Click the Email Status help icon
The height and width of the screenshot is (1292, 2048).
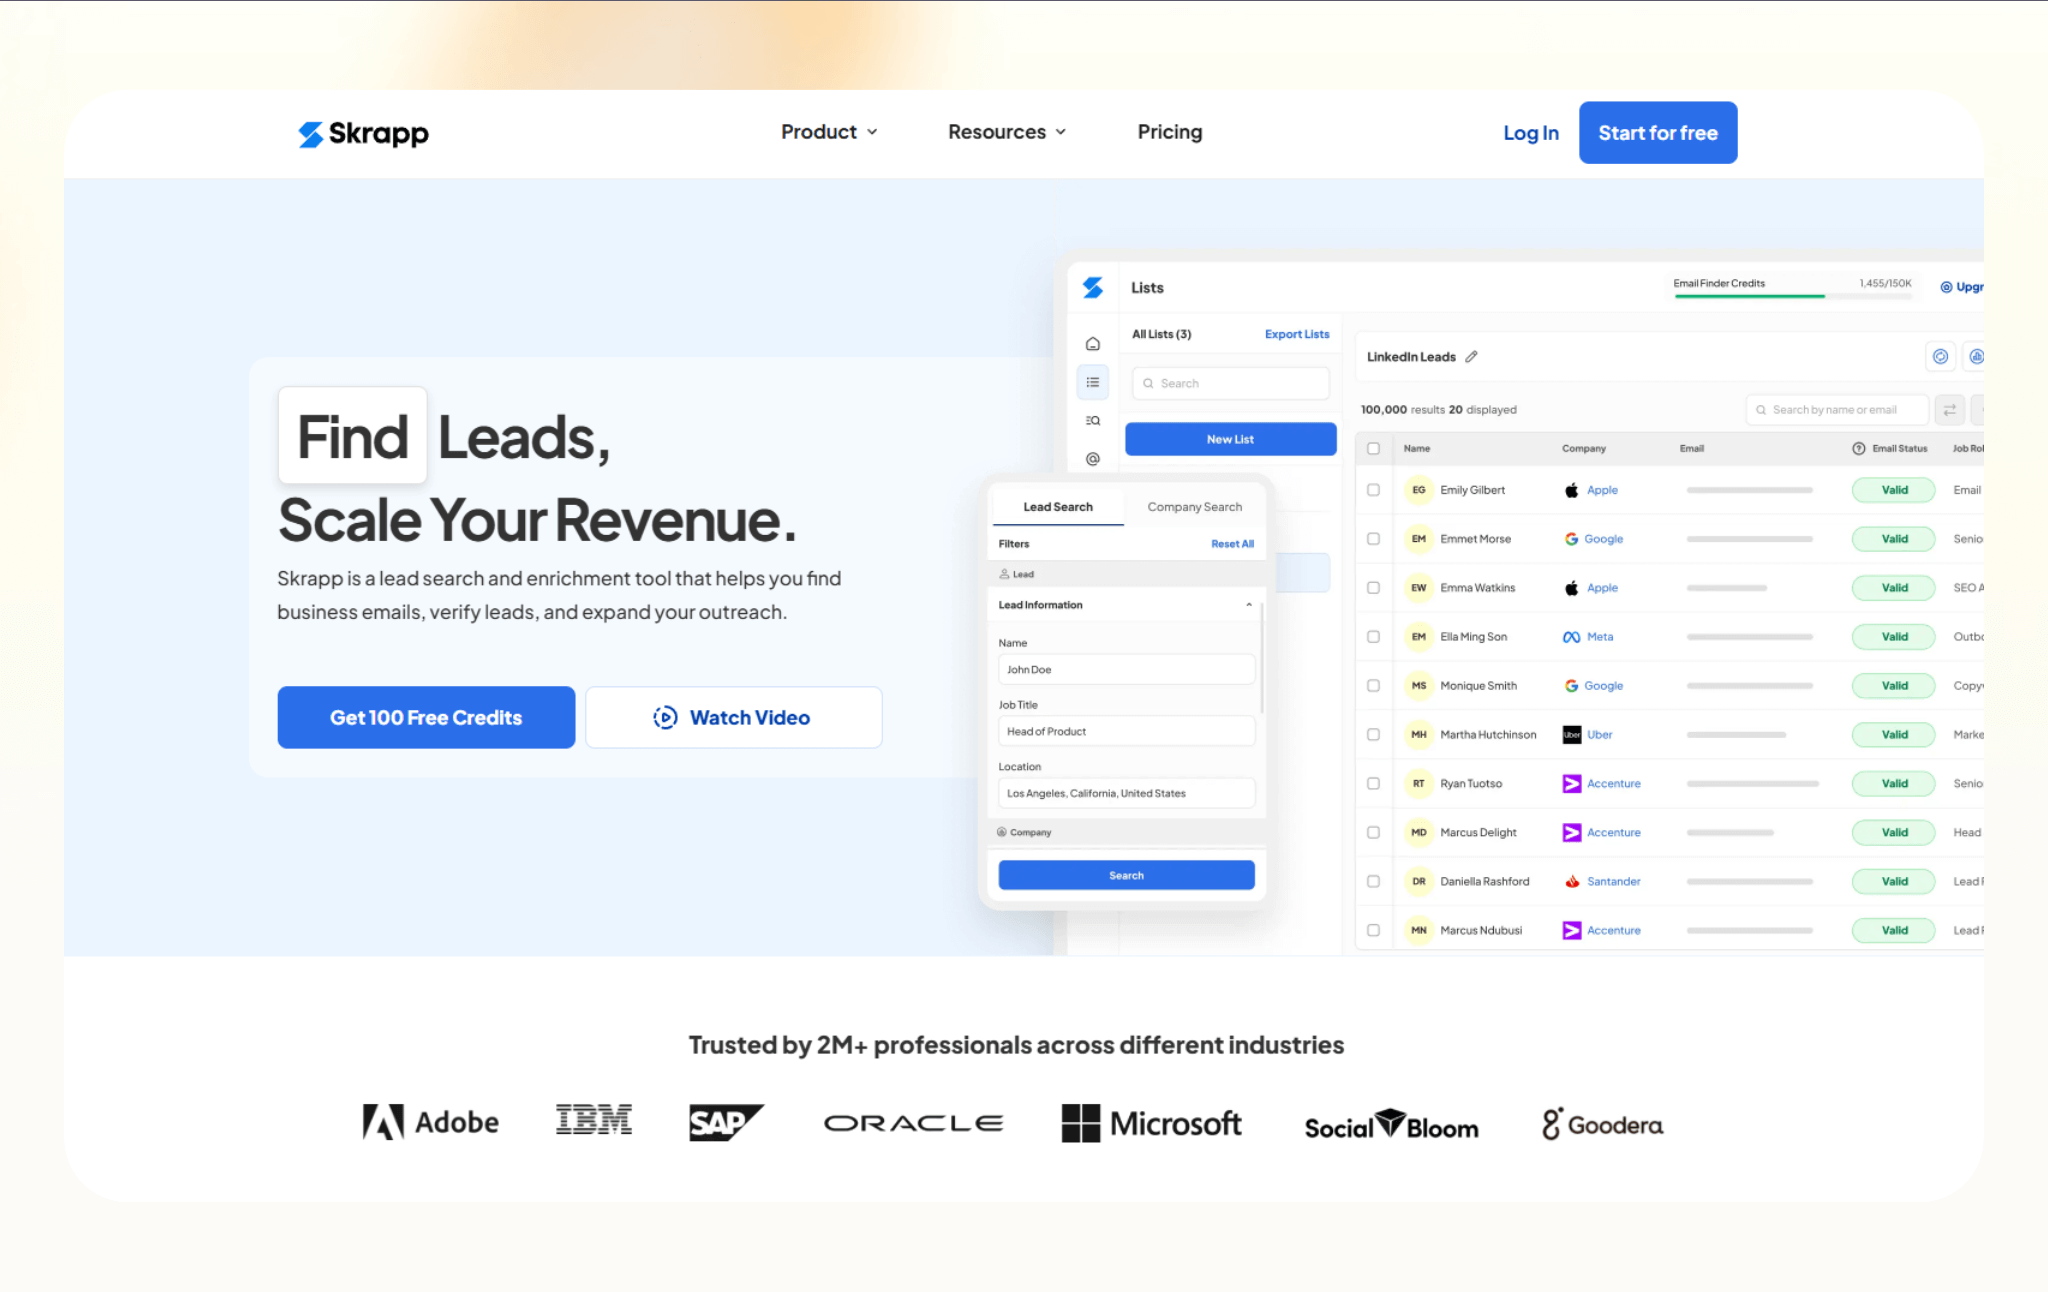(1858, 449)
